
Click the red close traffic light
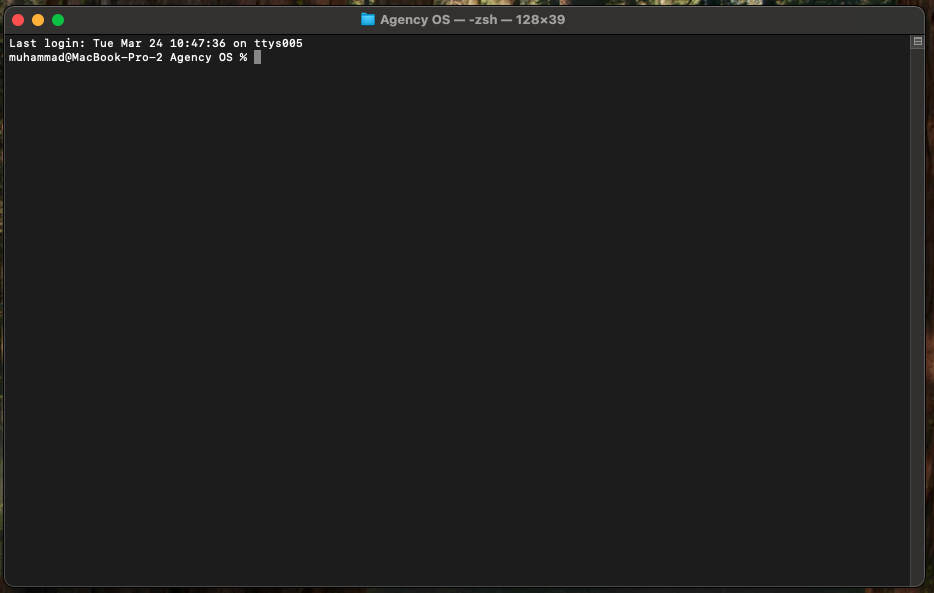tap(18, 19)
